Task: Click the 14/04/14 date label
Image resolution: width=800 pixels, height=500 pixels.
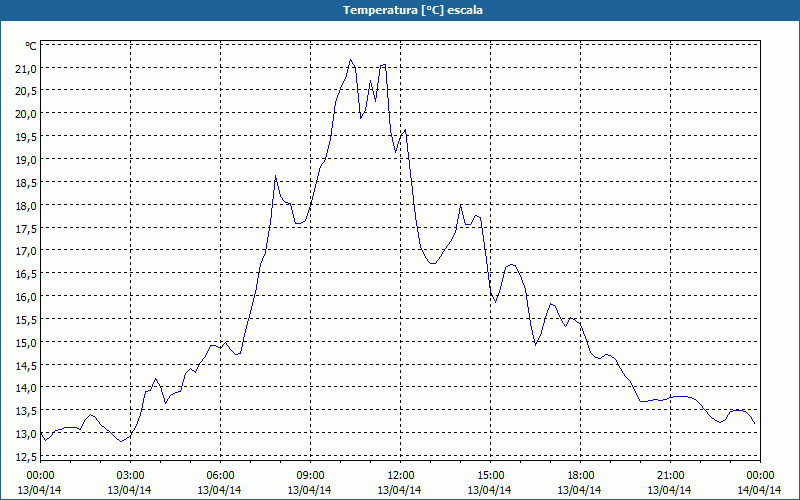Action: 760,490
